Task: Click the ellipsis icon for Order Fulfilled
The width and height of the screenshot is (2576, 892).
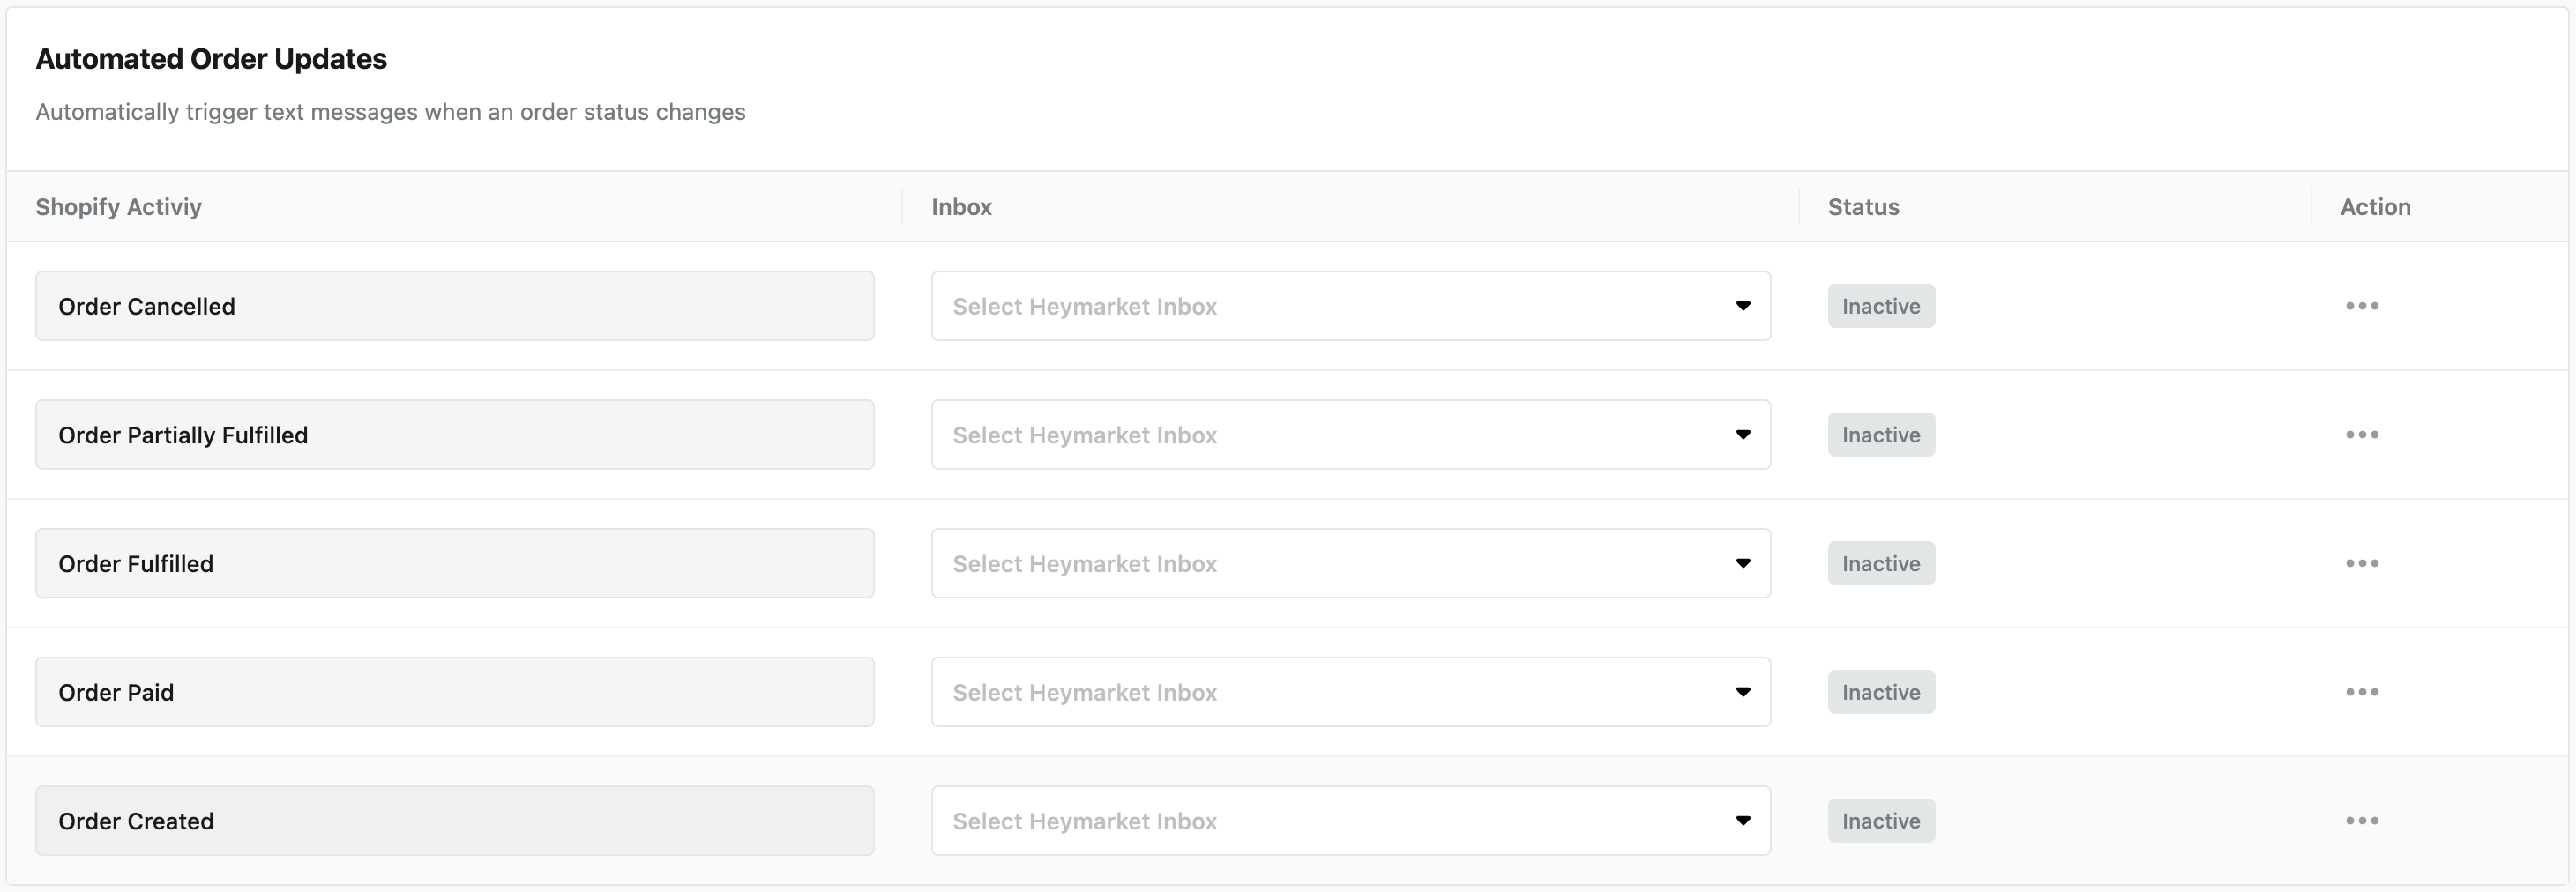Action: tap(2361, 564)
